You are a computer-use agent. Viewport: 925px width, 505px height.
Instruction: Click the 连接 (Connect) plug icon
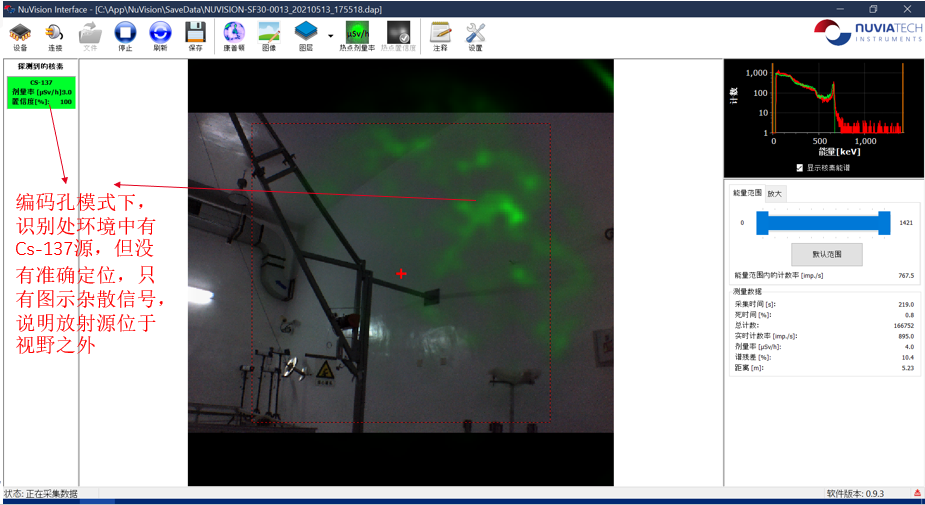click(54, 34)
